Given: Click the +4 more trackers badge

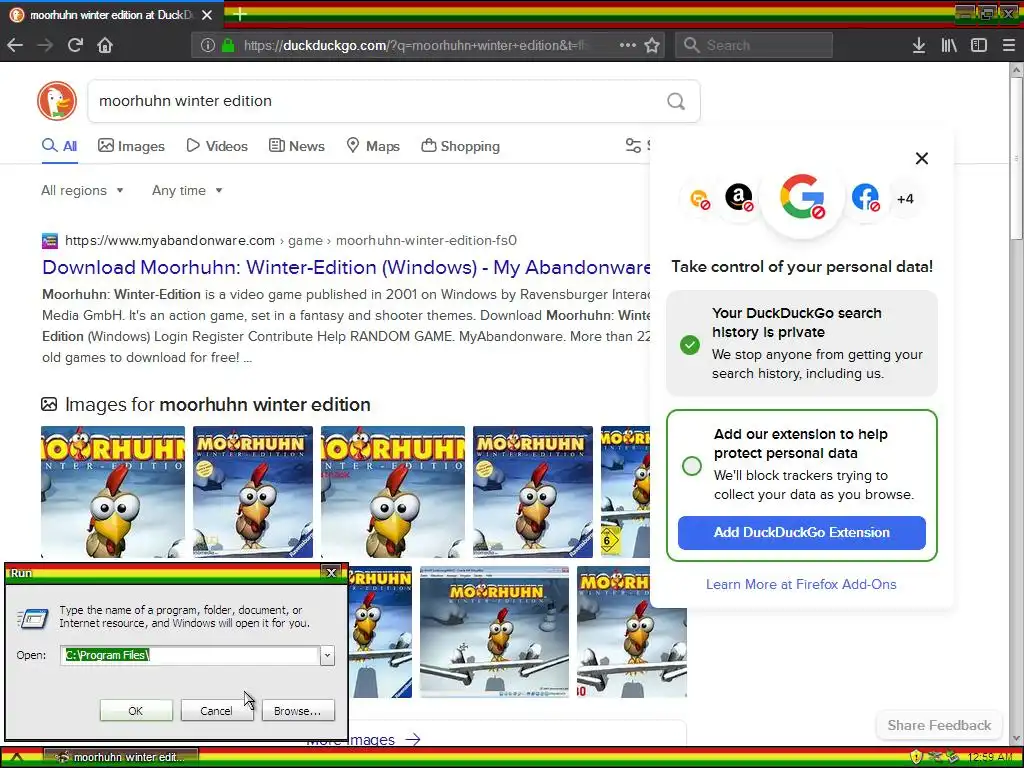Looking at the screenshot, I should pos(905,199).
